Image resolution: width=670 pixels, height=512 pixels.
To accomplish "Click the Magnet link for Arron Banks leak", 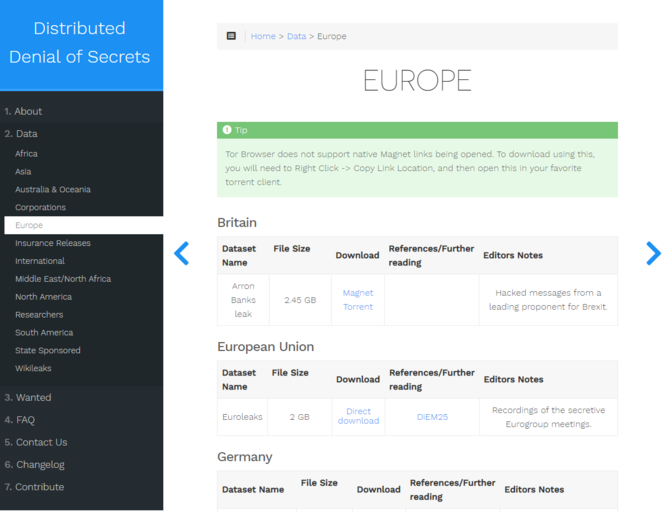I will (x=357, y=293).
